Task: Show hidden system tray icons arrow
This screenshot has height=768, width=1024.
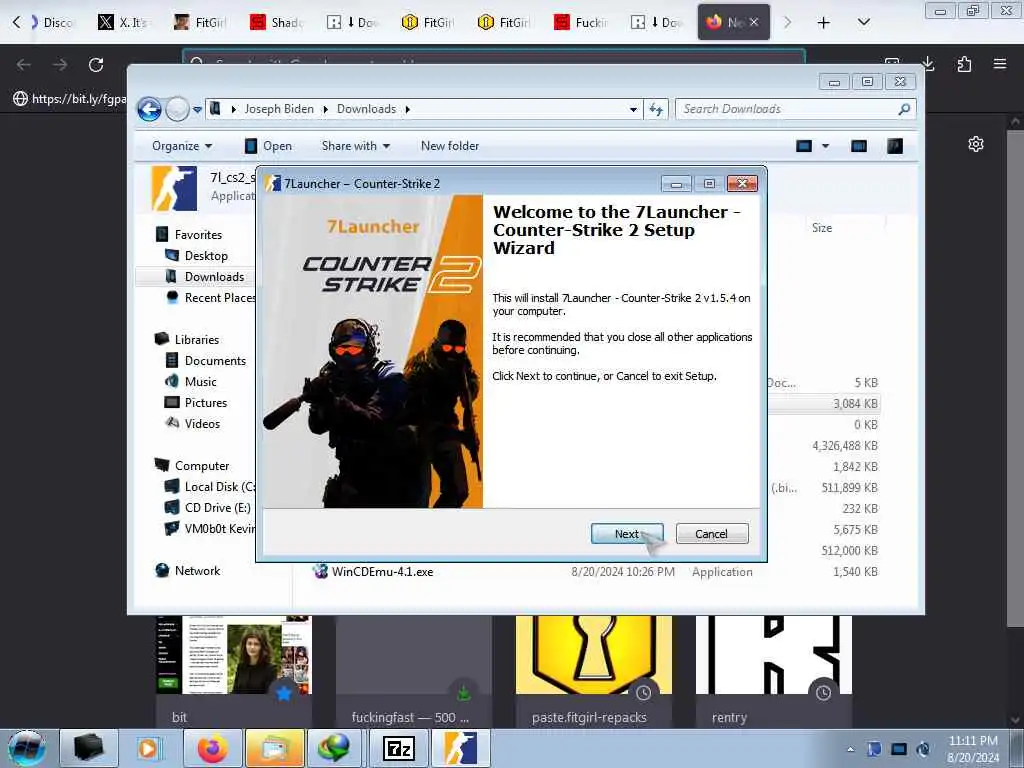Action: point(850,750)
